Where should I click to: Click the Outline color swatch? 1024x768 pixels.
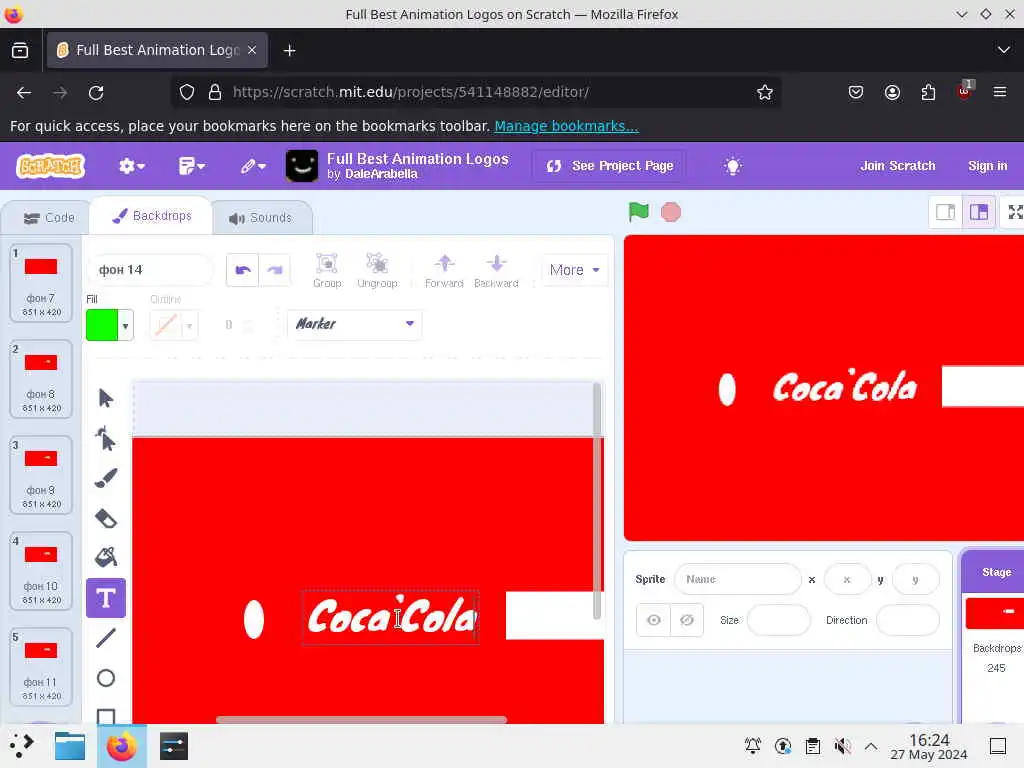click(166, 325)
